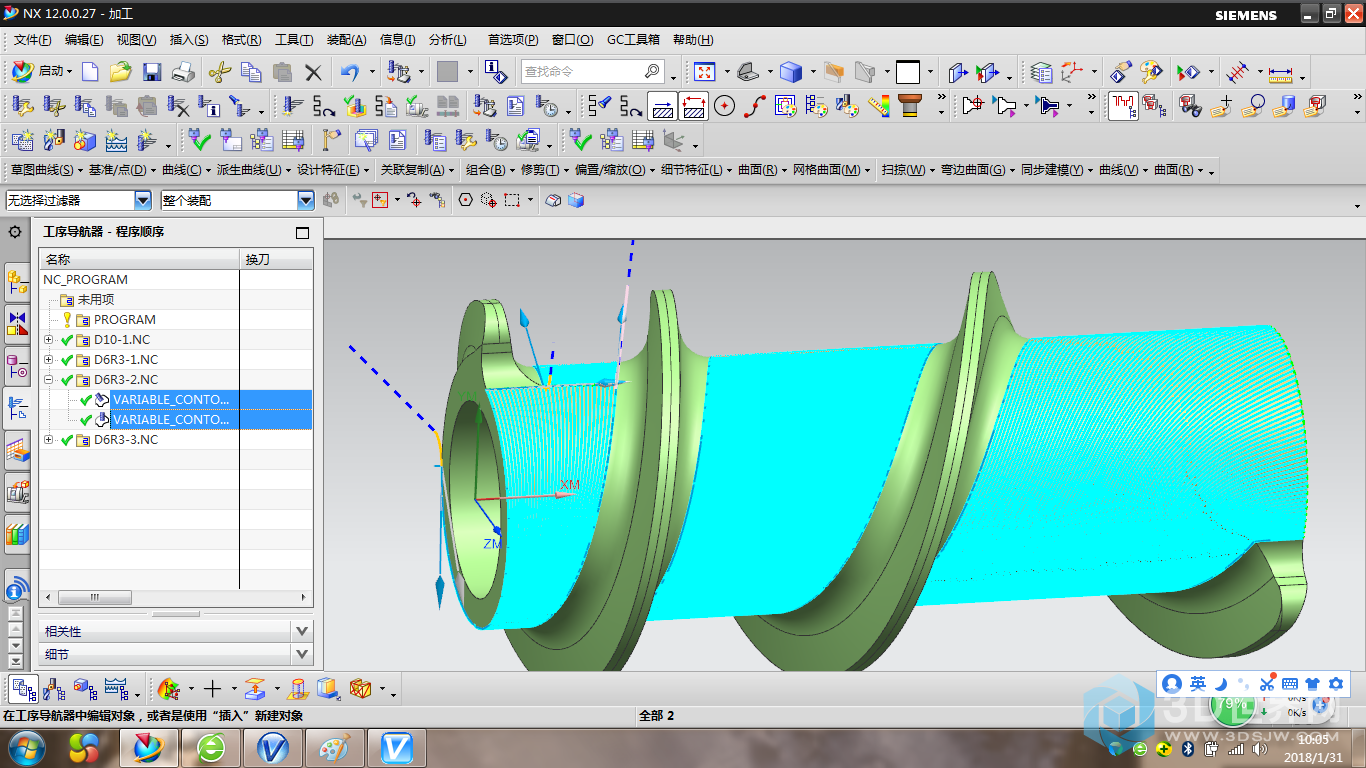Select the NC_PROGRAM tree row
The height and width of the screenshot is (768, 1366).
click(176, 280)
